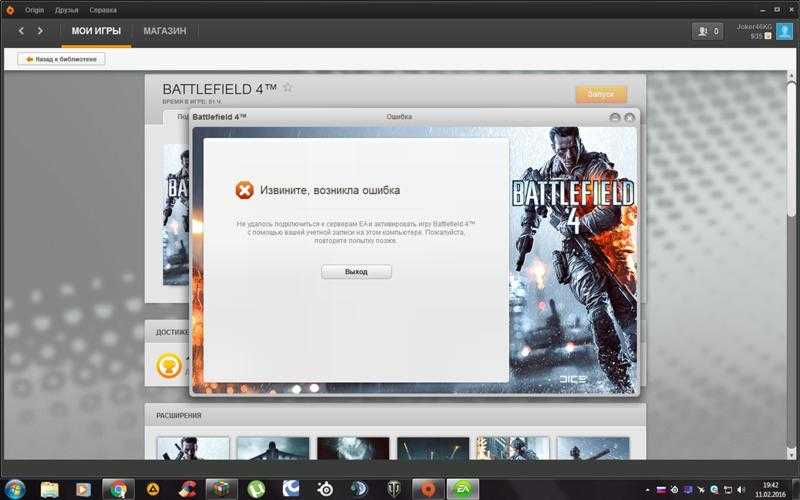Show hidden tray icons arrow
Image resolution: width=800 pixels, height=500 pixels.
647,490
